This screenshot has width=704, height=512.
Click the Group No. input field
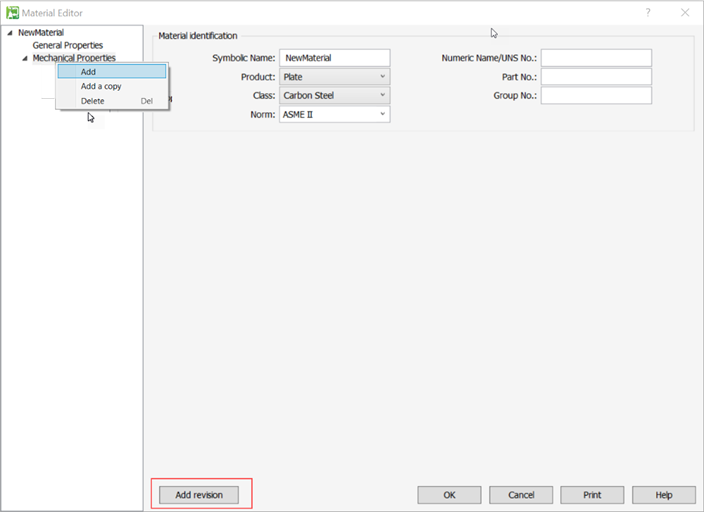pos(596,95)
